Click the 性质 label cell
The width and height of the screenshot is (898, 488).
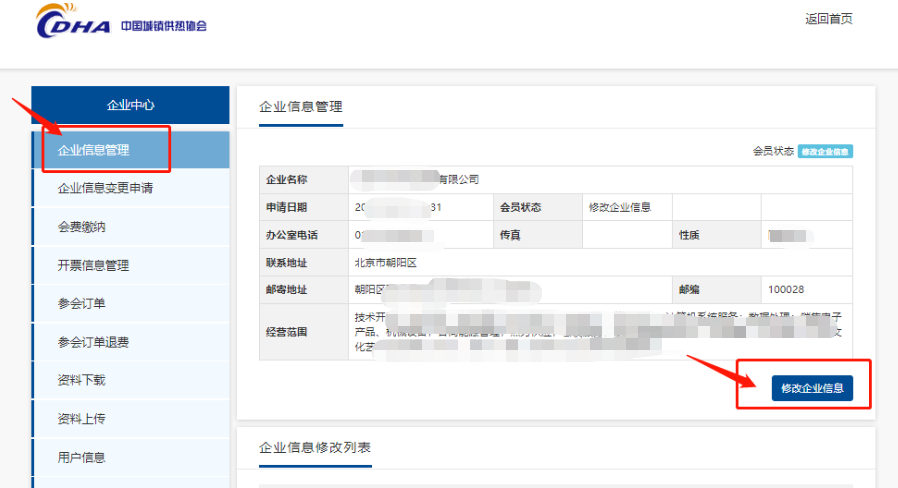pos(716,235)
